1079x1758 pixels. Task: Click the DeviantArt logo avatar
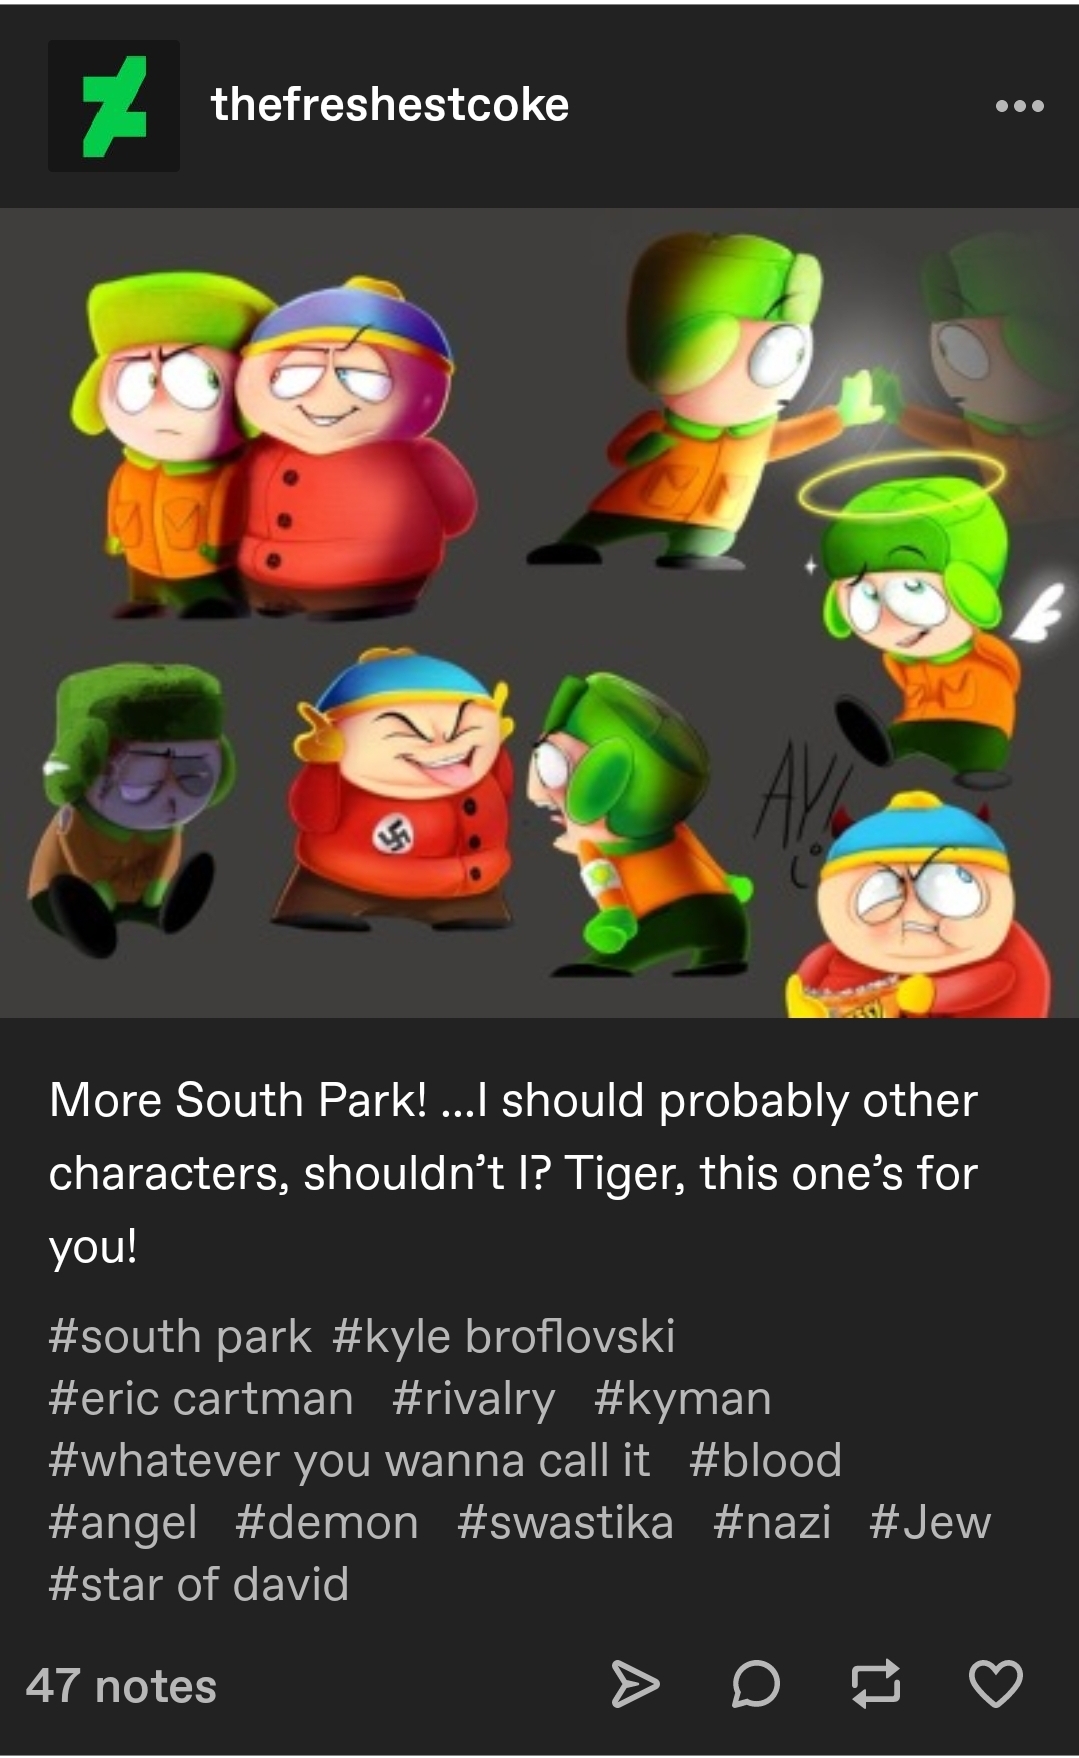114,106
